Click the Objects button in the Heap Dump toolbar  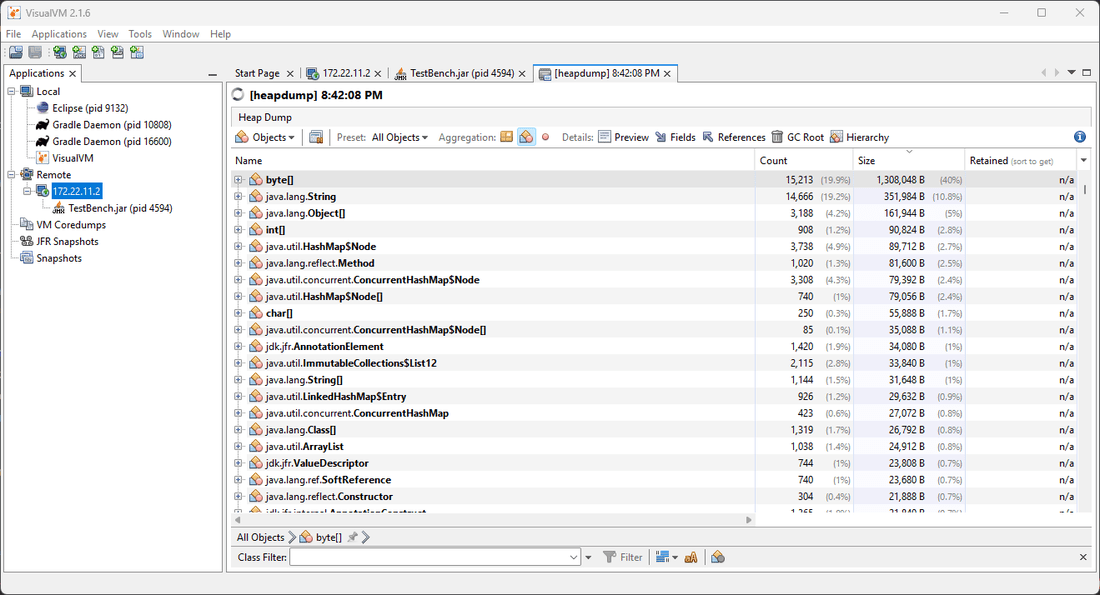click(265, 137)
